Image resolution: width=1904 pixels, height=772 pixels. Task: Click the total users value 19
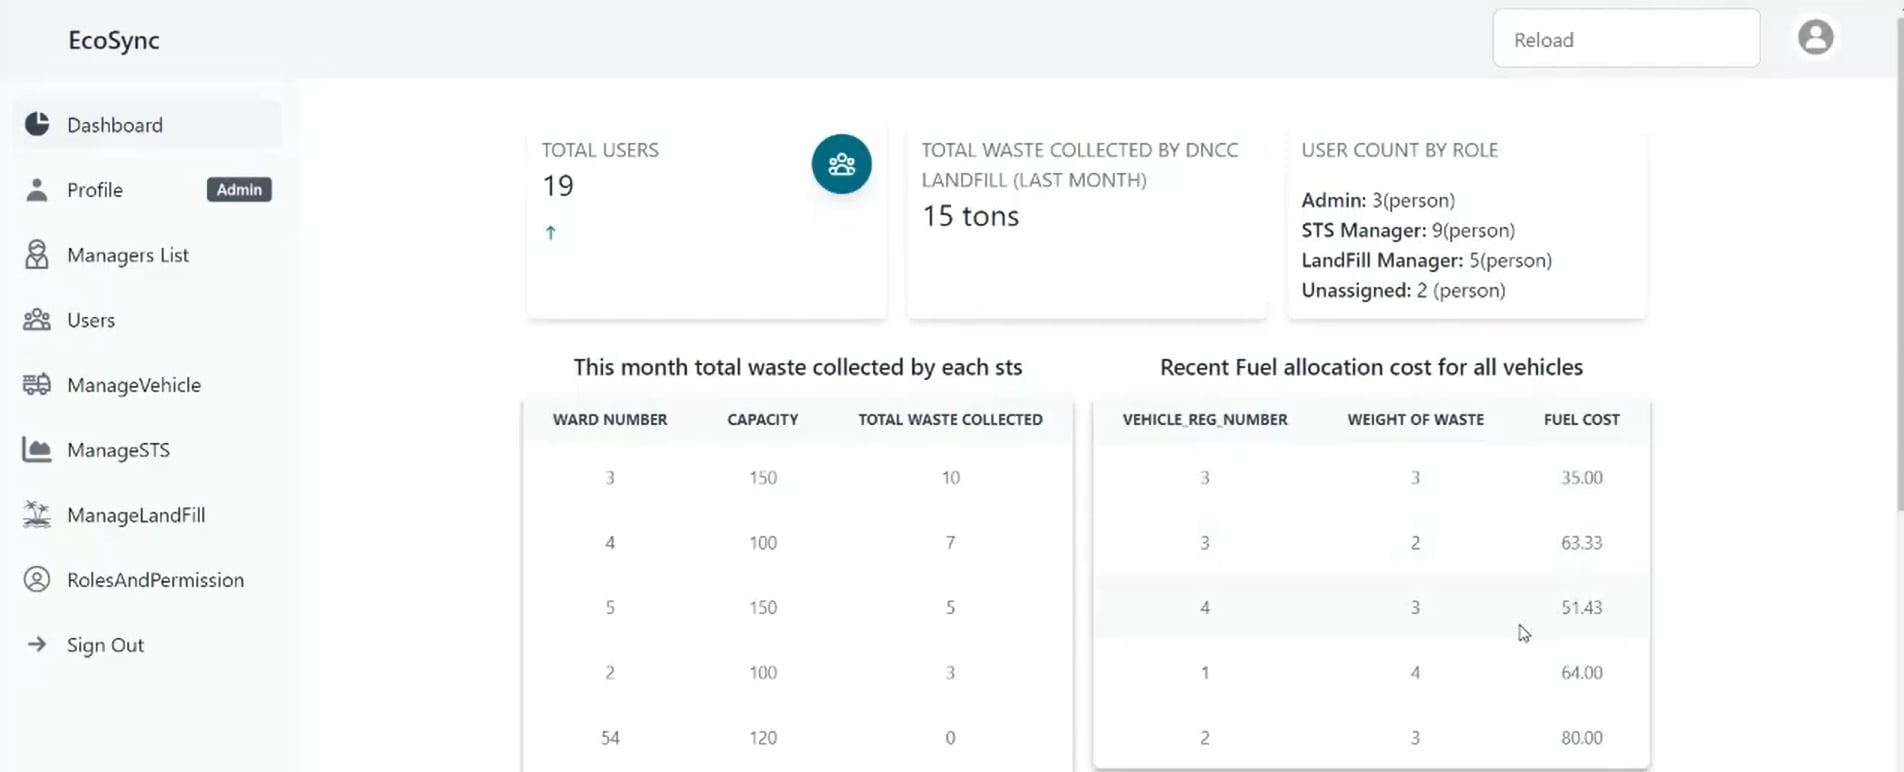tap(558, 186)
